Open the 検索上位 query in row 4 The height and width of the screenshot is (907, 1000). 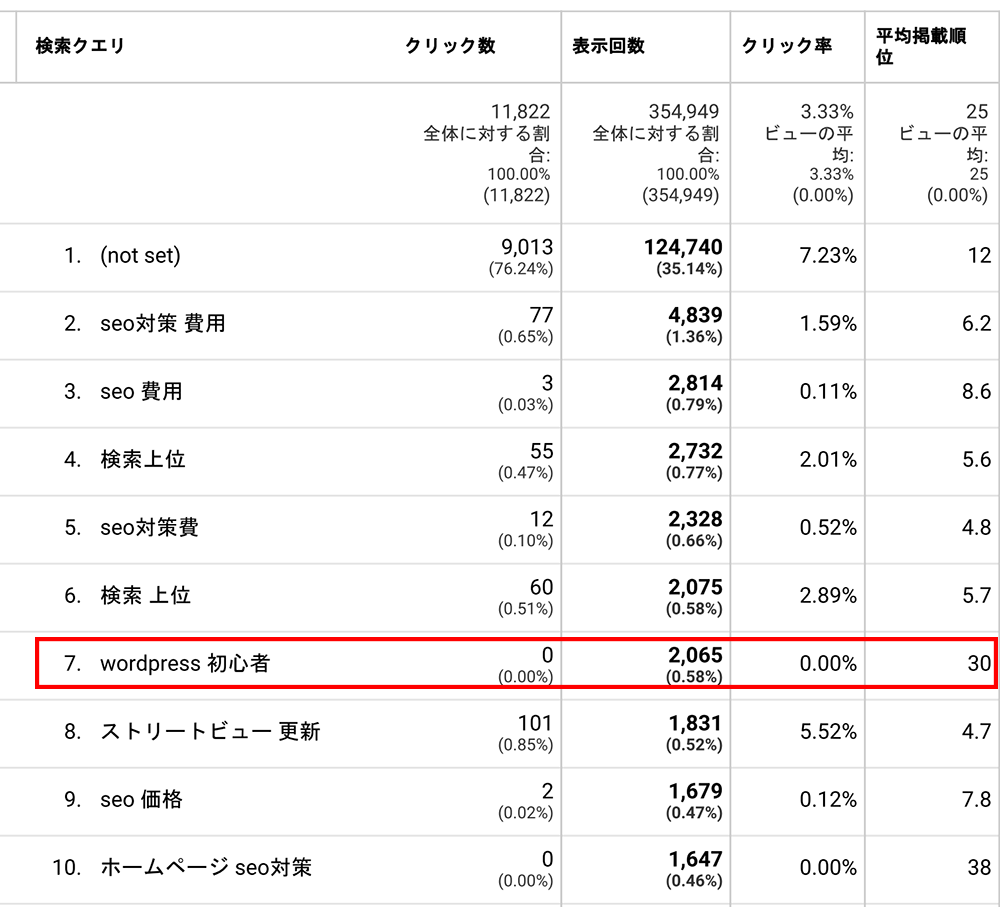pyautogui.click(x=143, y=459)
